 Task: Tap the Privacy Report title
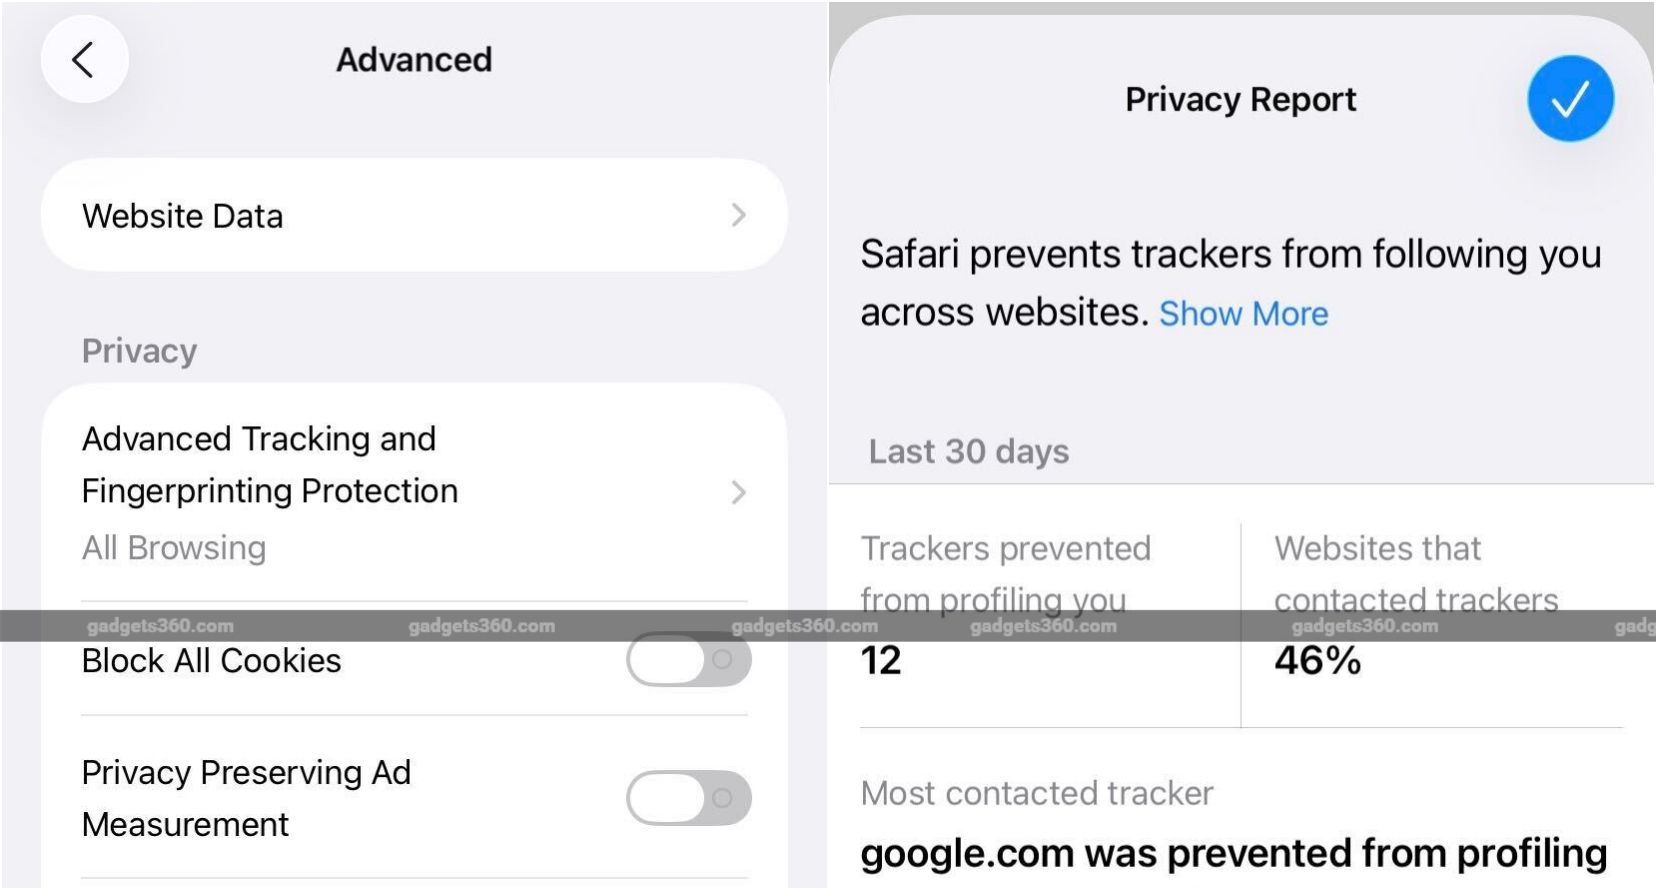coord(1240,99)
